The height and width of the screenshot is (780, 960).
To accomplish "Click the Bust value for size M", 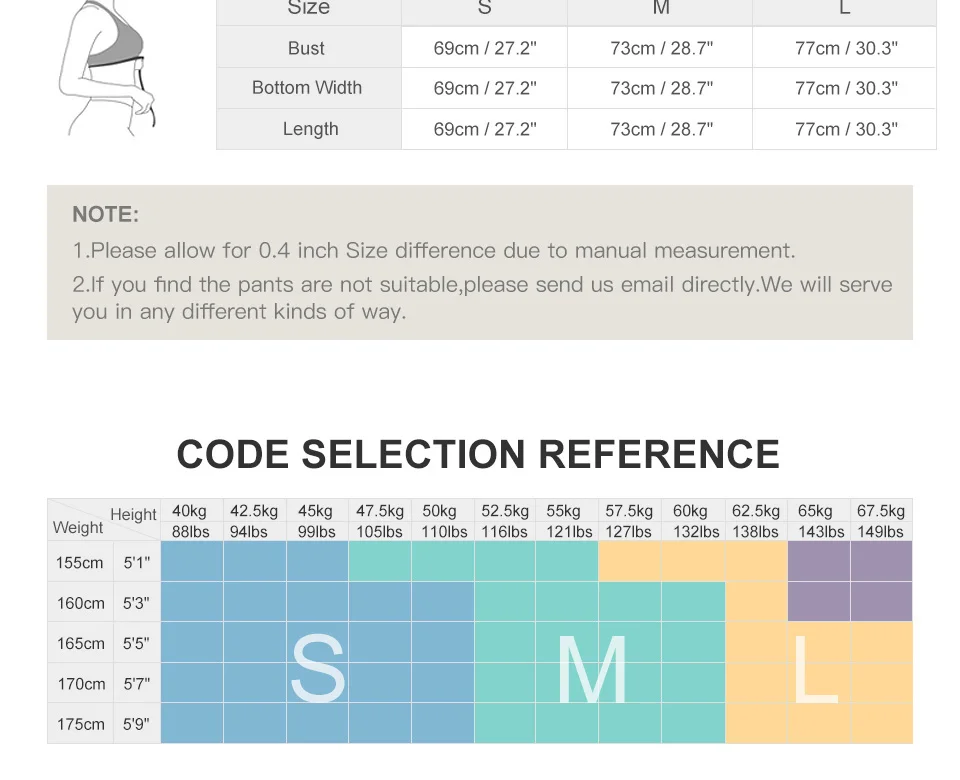I will [661, 48].
